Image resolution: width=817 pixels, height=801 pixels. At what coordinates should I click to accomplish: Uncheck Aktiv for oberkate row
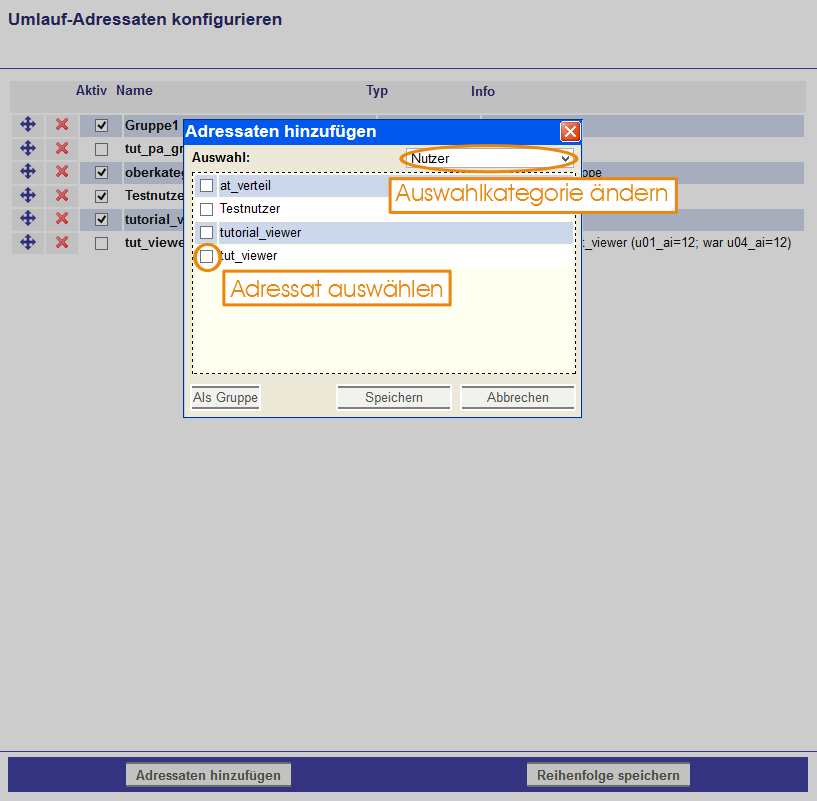click(102, 172)
